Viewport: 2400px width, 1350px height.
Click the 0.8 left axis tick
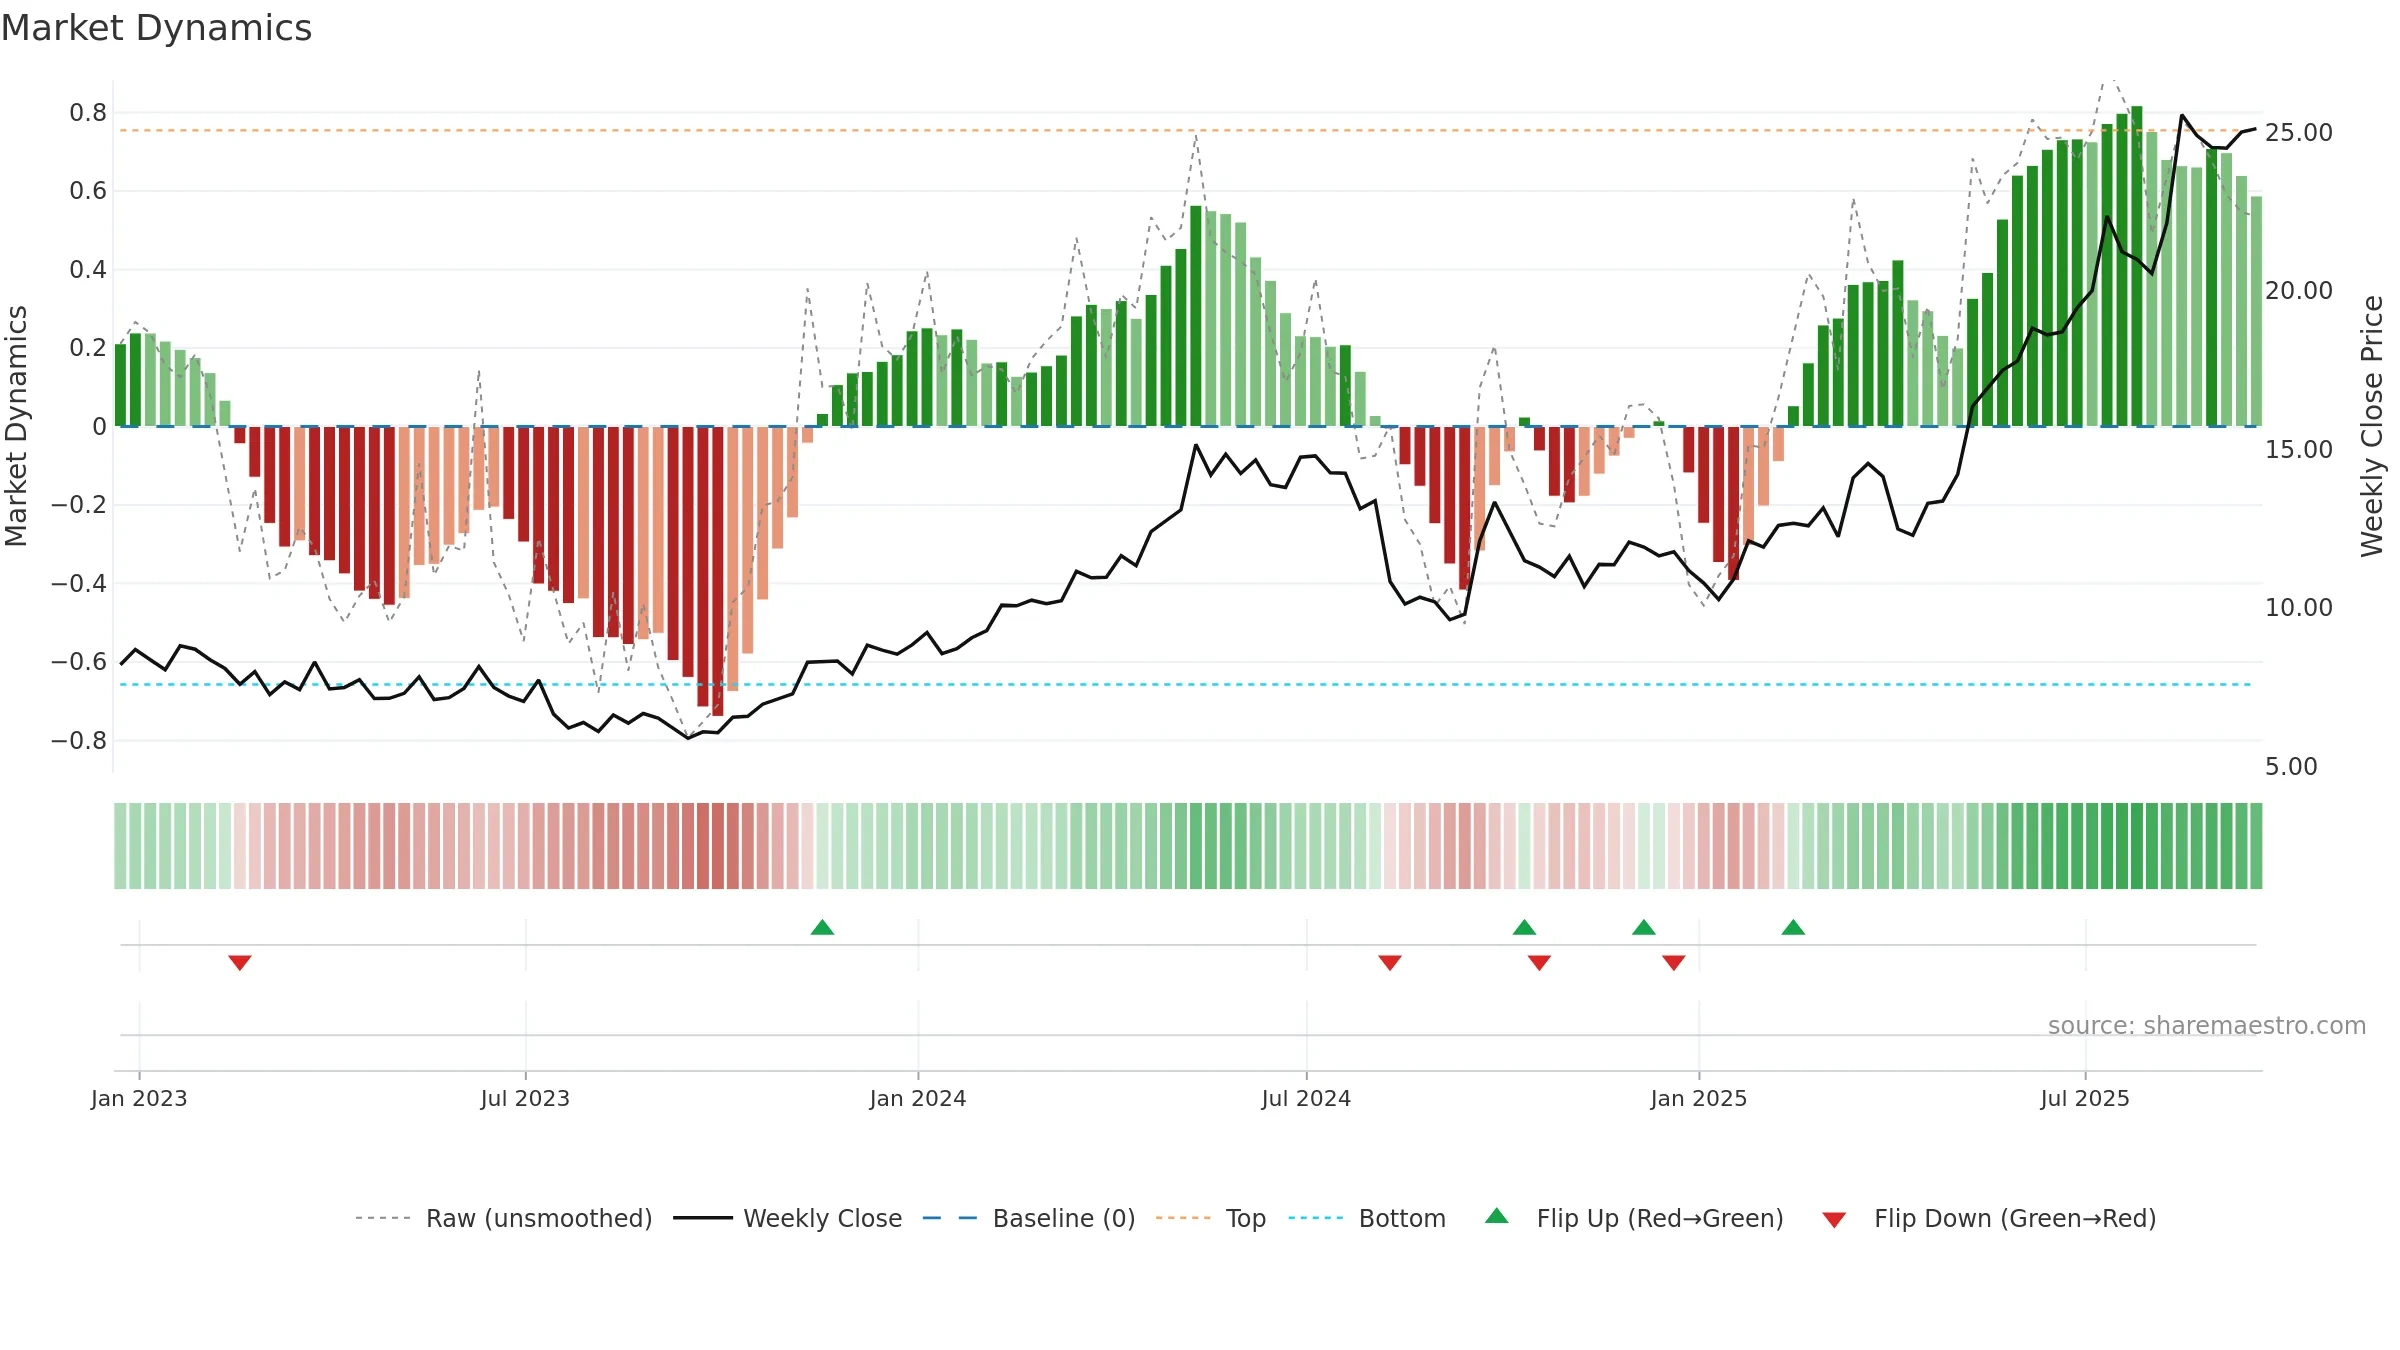click(x=88, y=112)
